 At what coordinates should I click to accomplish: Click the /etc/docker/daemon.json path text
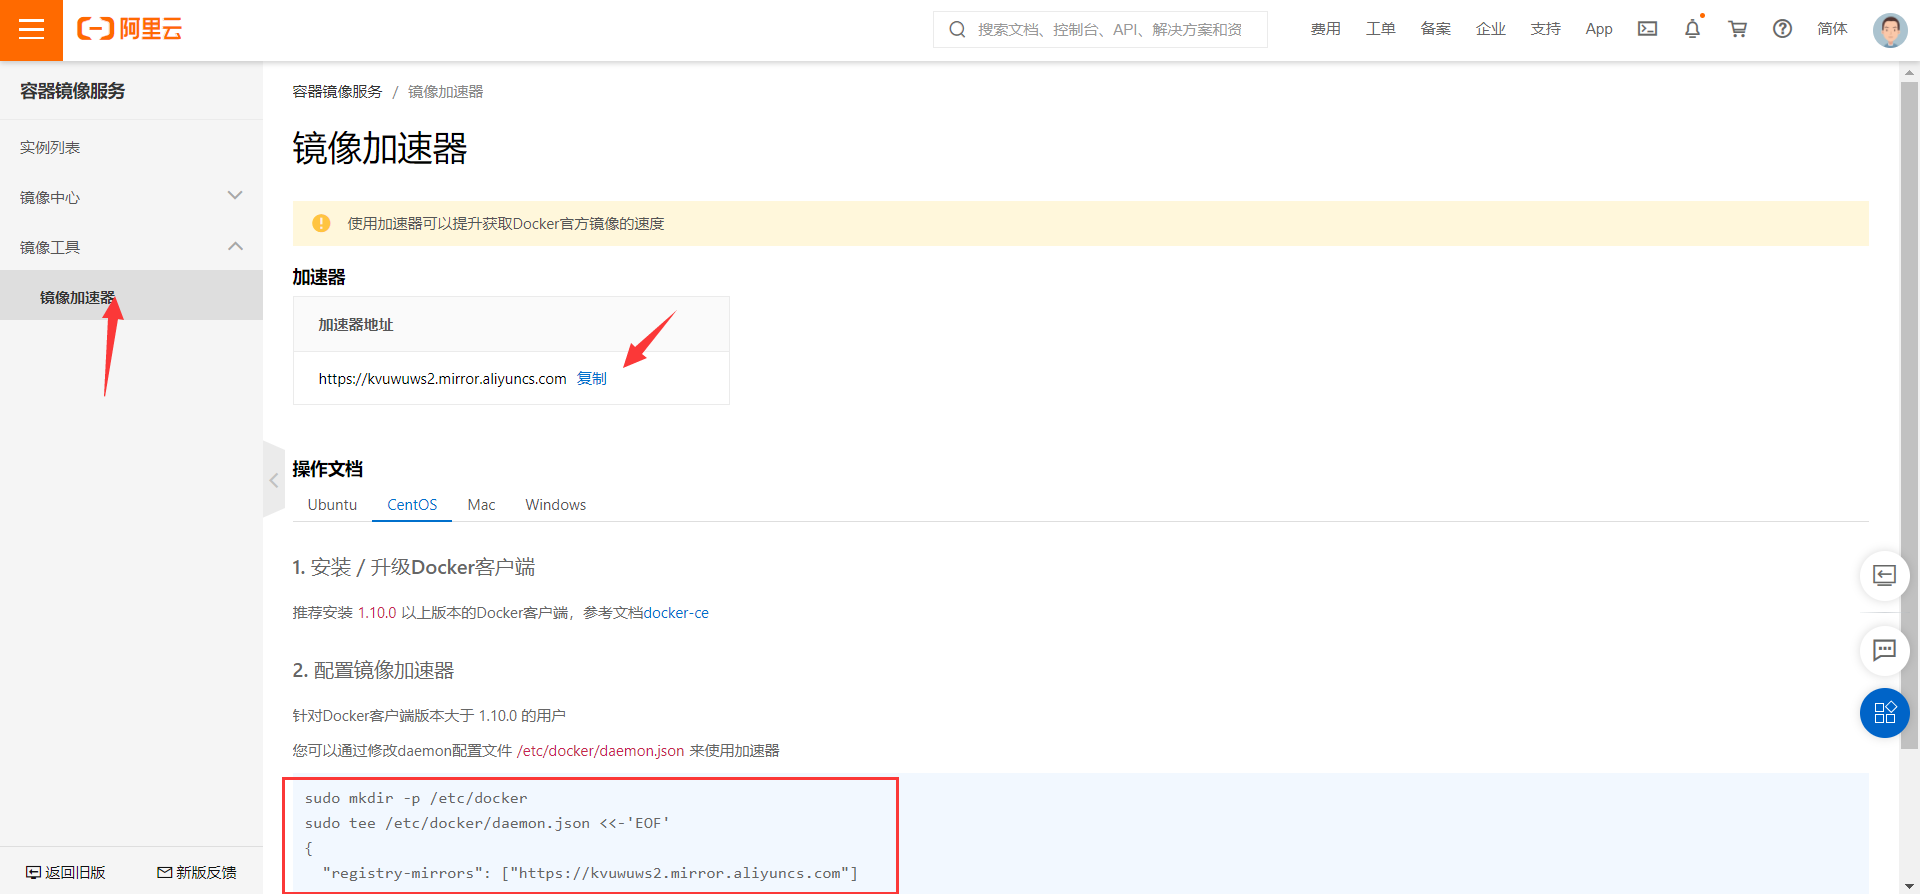[x=600, y=751]
